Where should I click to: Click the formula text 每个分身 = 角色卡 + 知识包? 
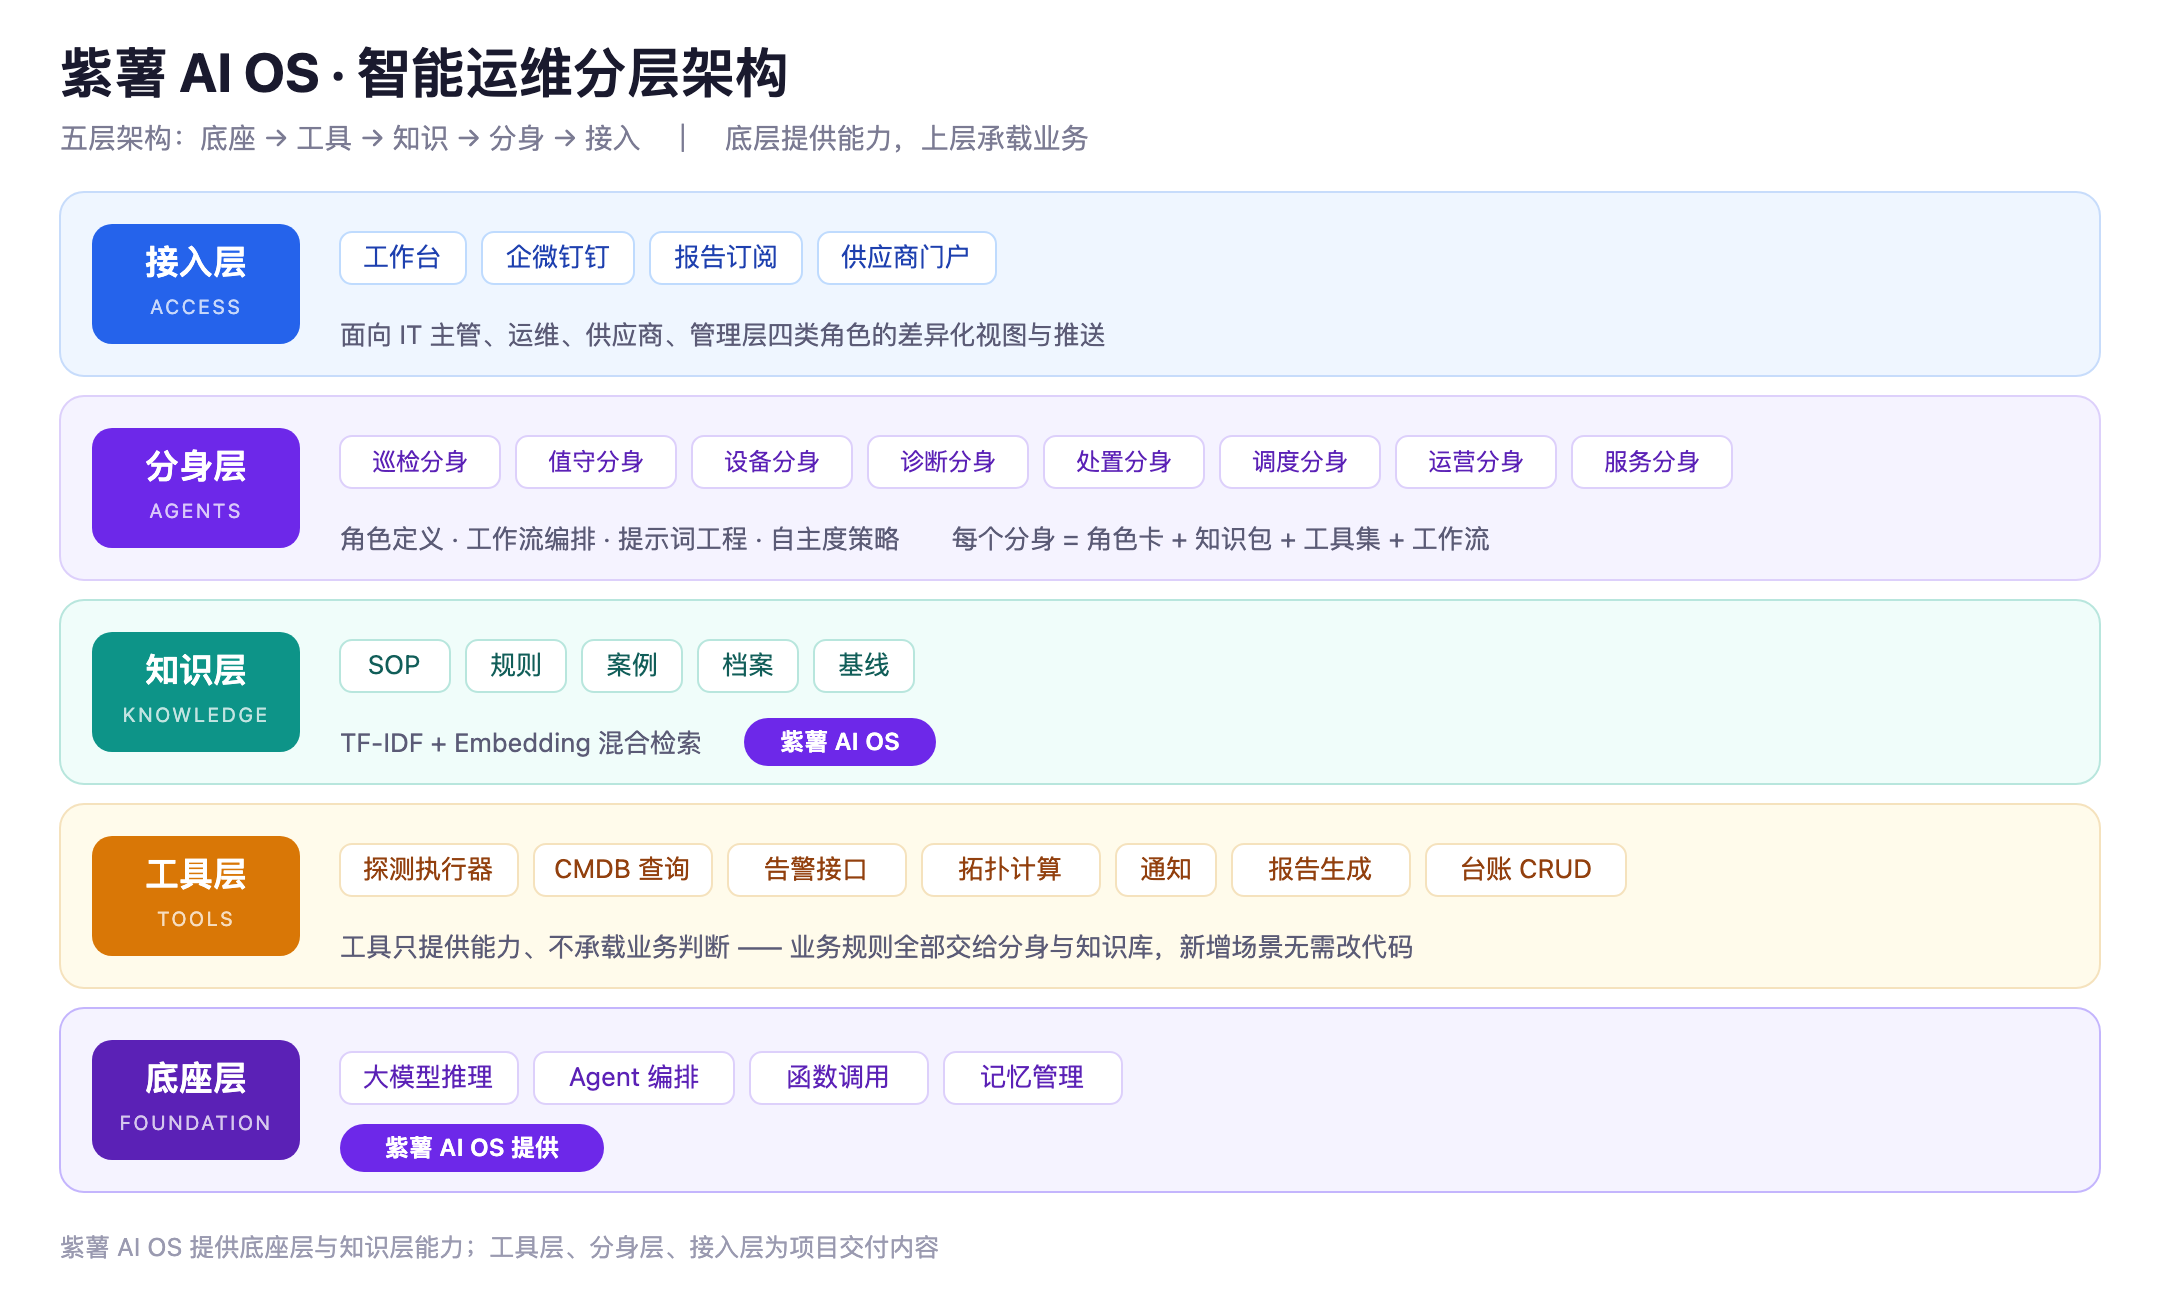click(1221, 539)
